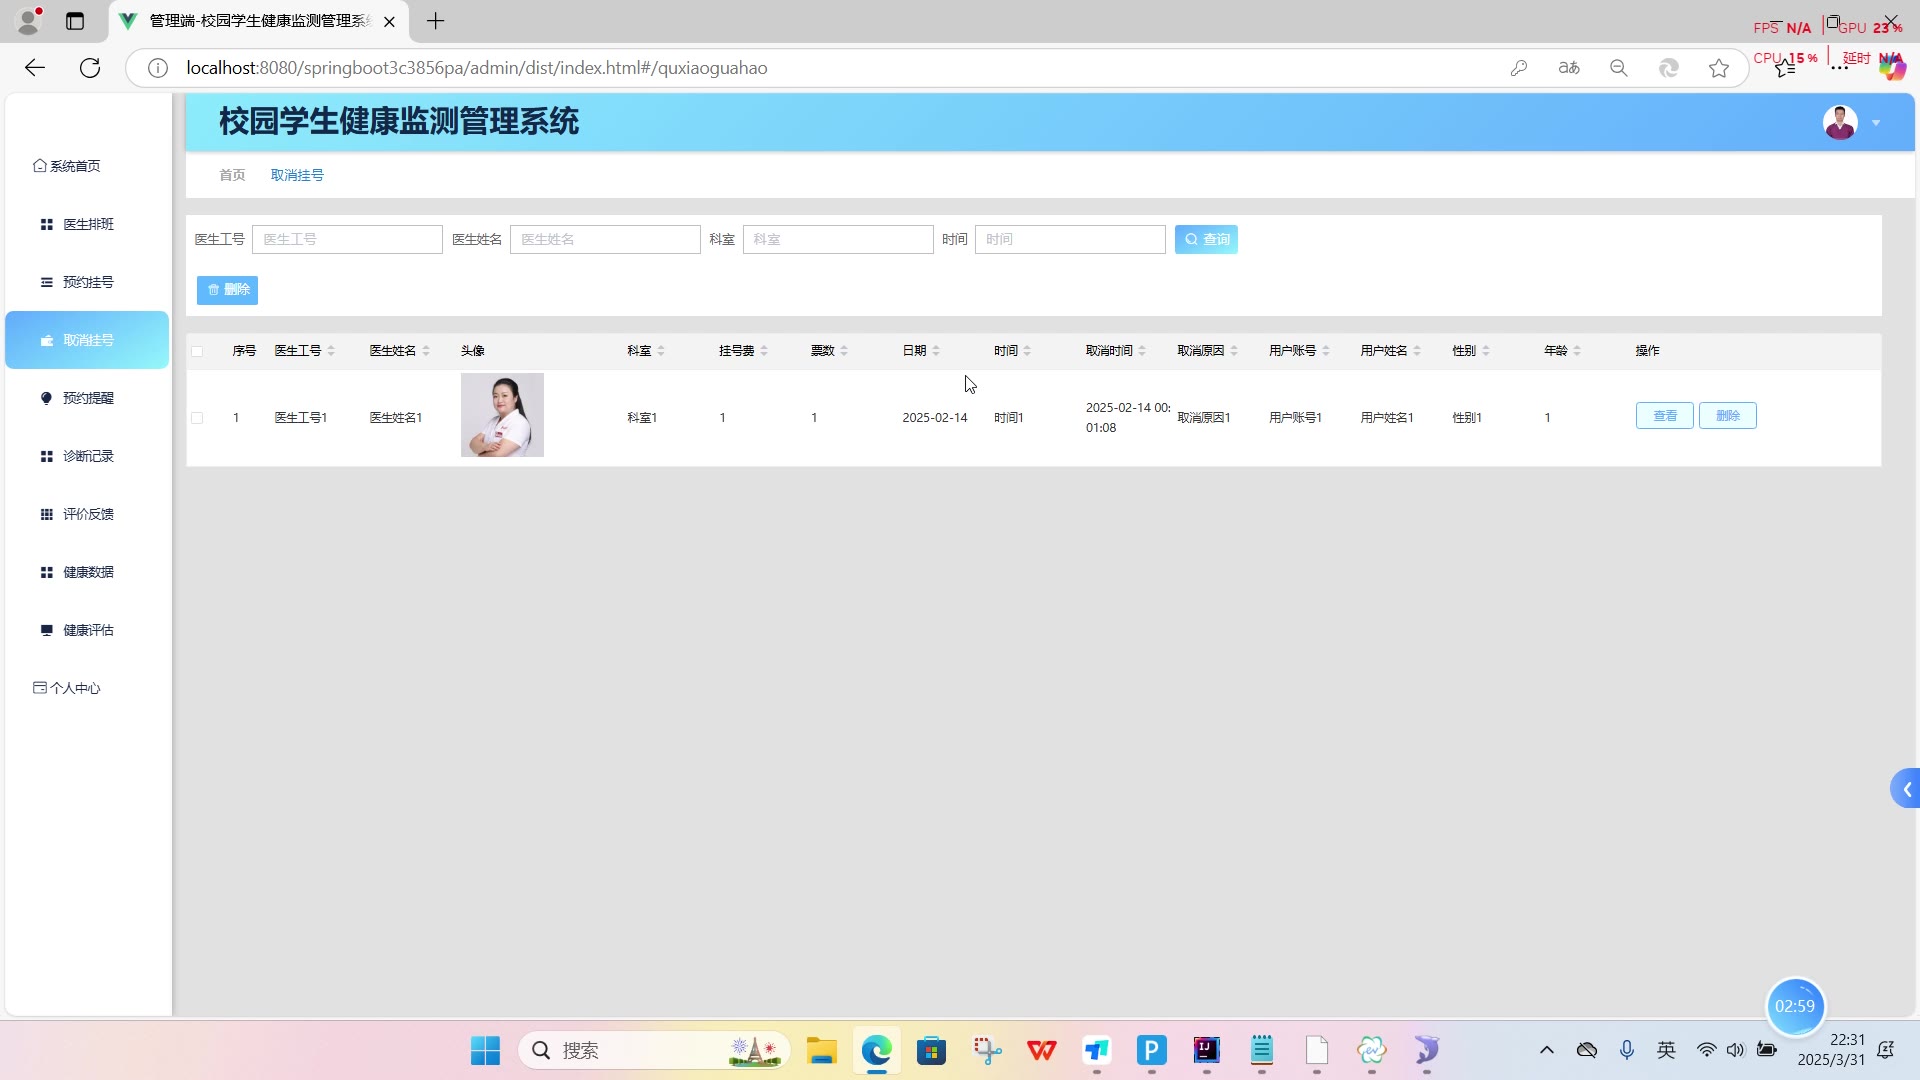Viewport: 1920px width, 1080px height.
Task: Check the first row checkbox
Action: (x=197, y=418)
